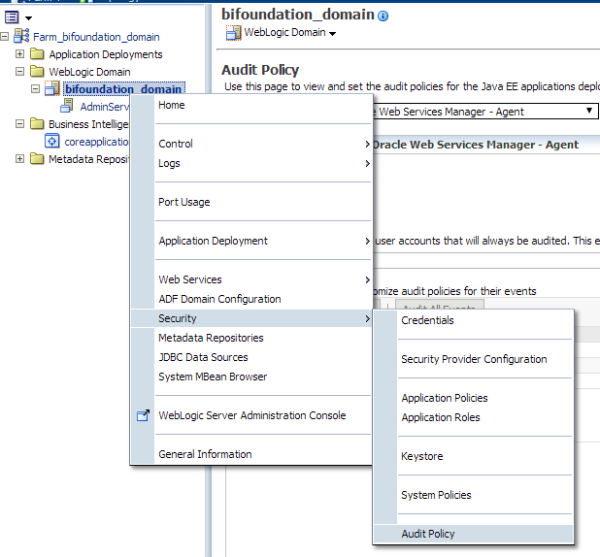Collapse the Farm_bifoundation_domain tree node

pyautogui.click(x=4, y=36)
